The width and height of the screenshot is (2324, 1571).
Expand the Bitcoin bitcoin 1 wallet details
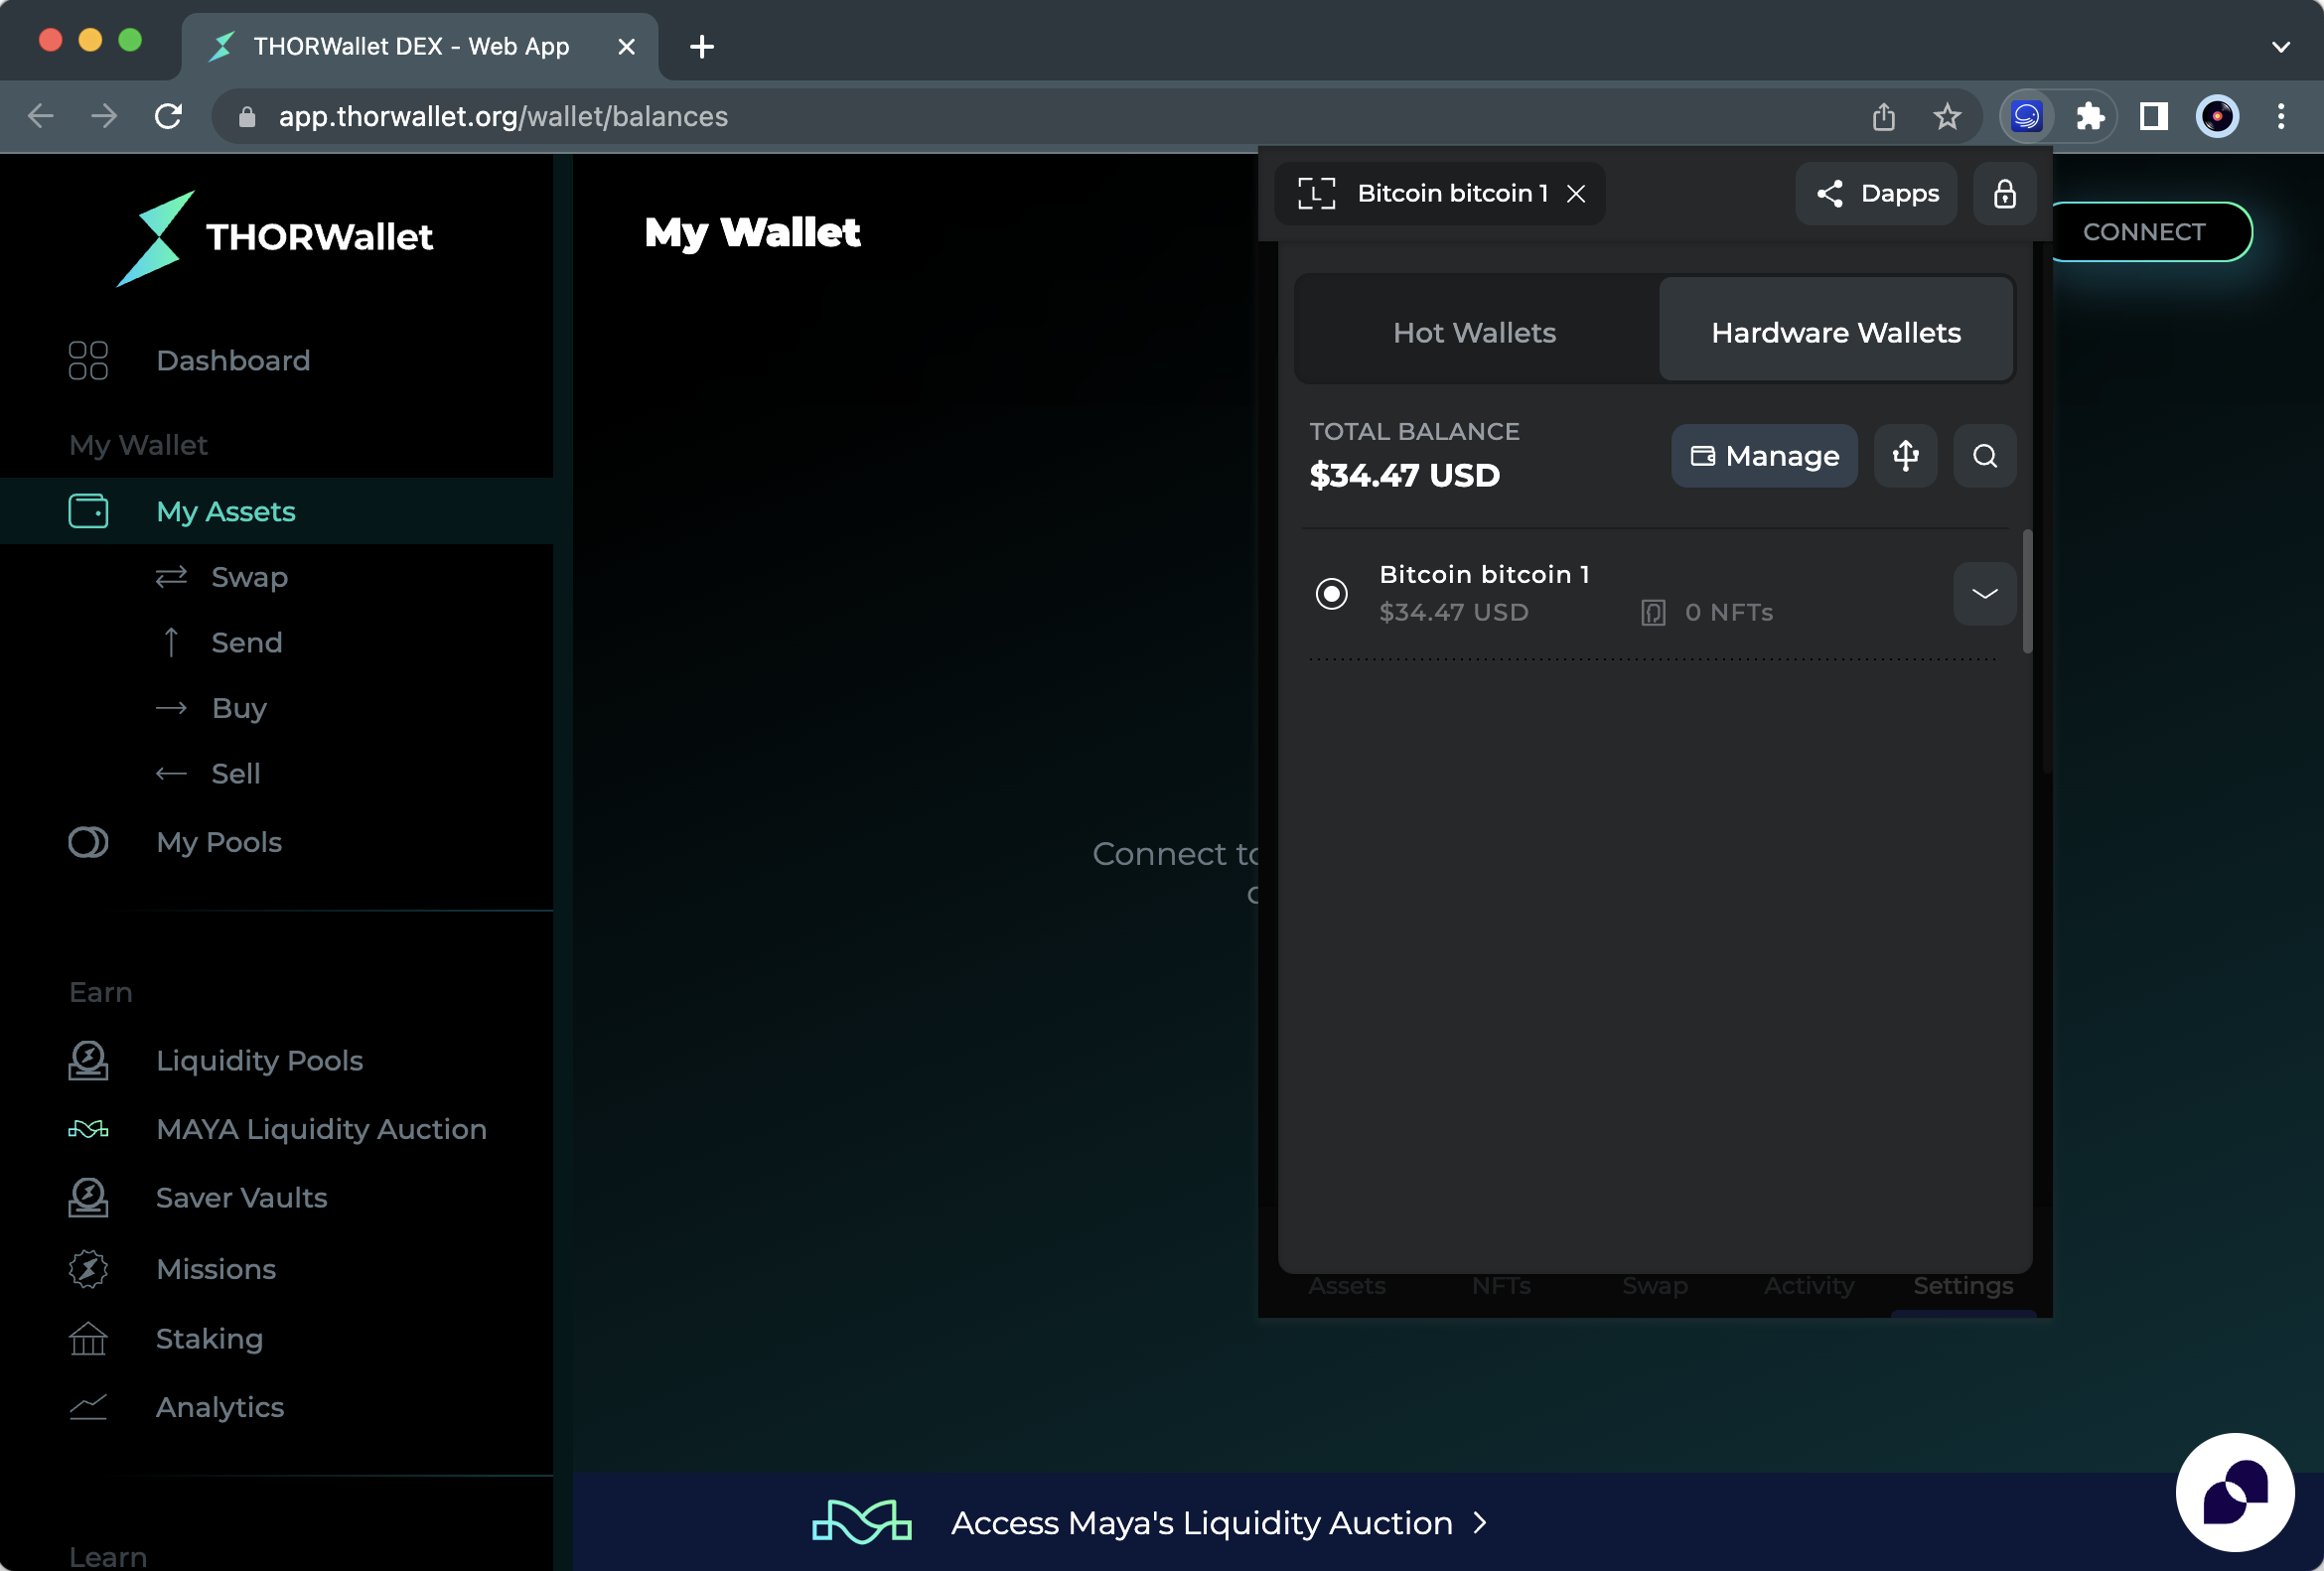(x=1984, y=593)
